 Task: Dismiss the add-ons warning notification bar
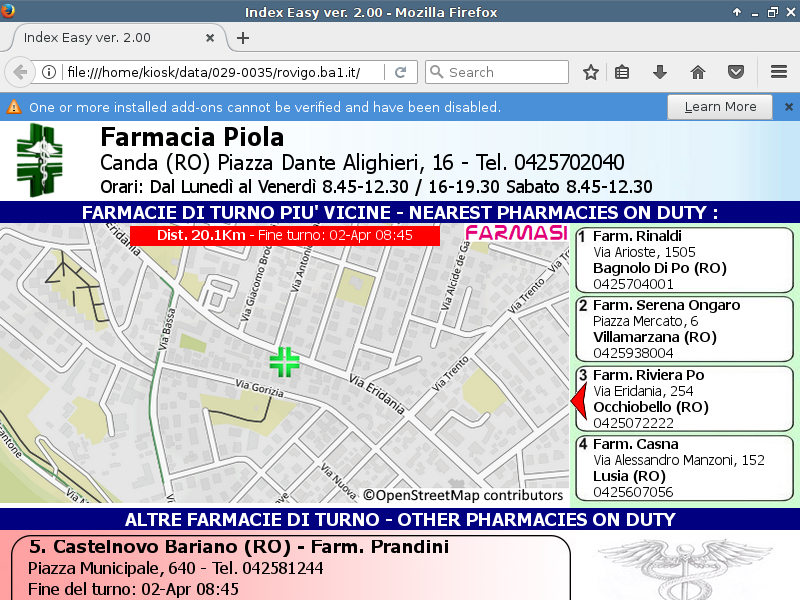pos(788,107)
